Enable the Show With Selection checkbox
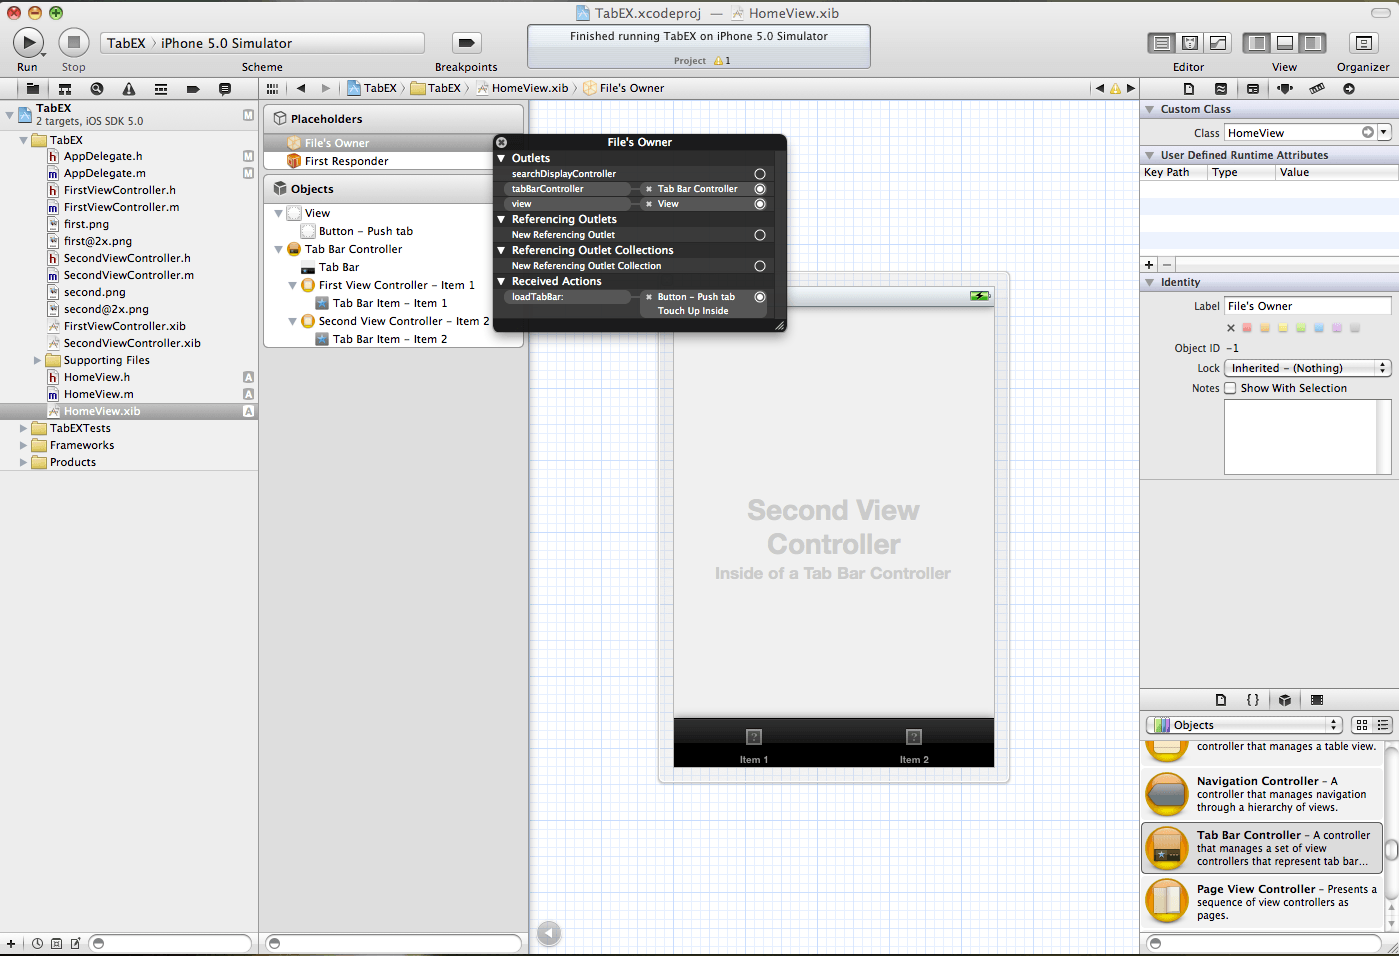This screenshot has height=956, width=1399. (1231, 389)
